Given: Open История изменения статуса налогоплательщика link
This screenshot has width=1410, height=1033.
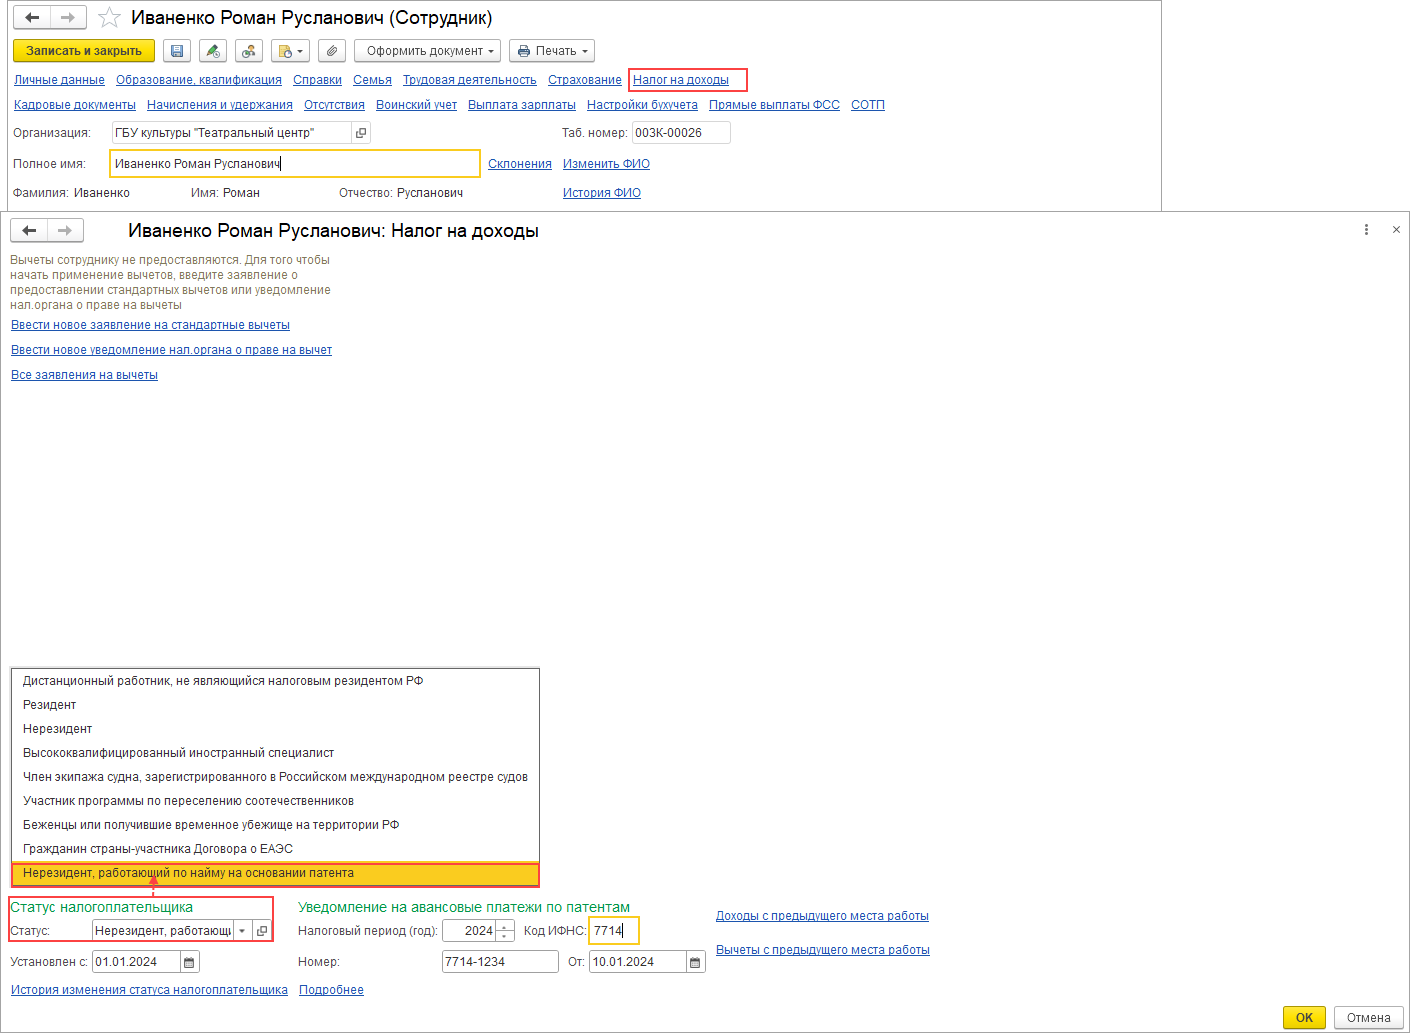Looking at the screenshot, I should point(149,990).
